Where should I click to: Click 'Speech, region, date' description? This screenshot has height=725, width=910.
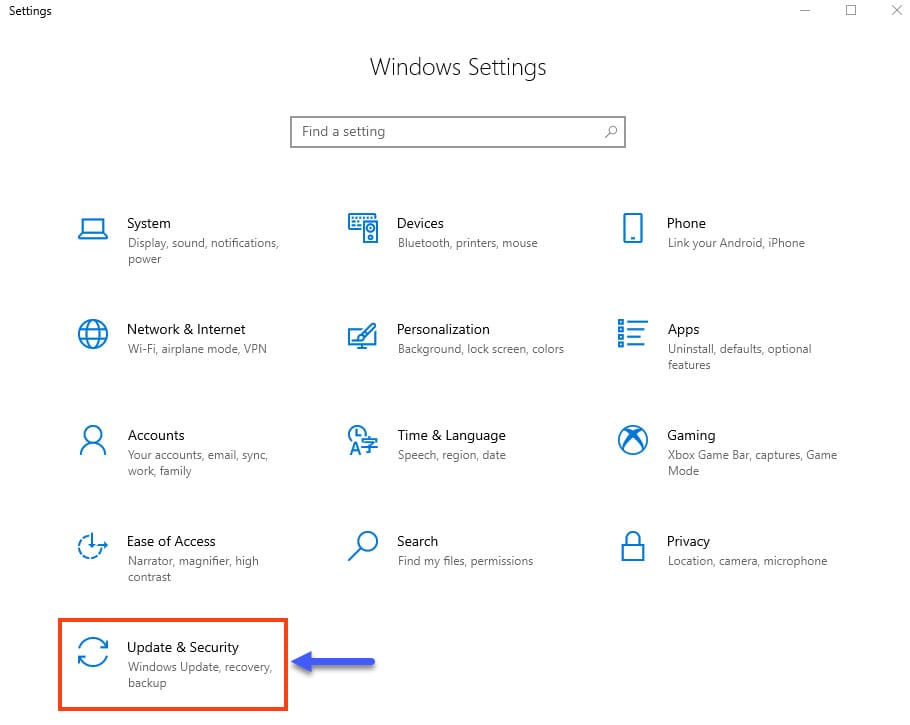pyautogui.click(x=452, y=455)
